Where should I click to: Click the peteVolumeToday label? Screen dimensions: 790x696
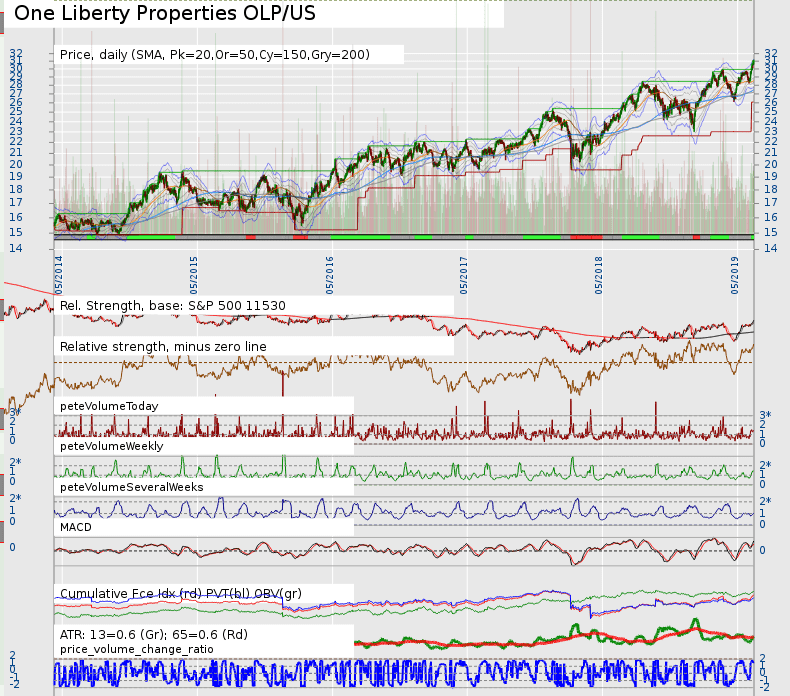(109, 406)
